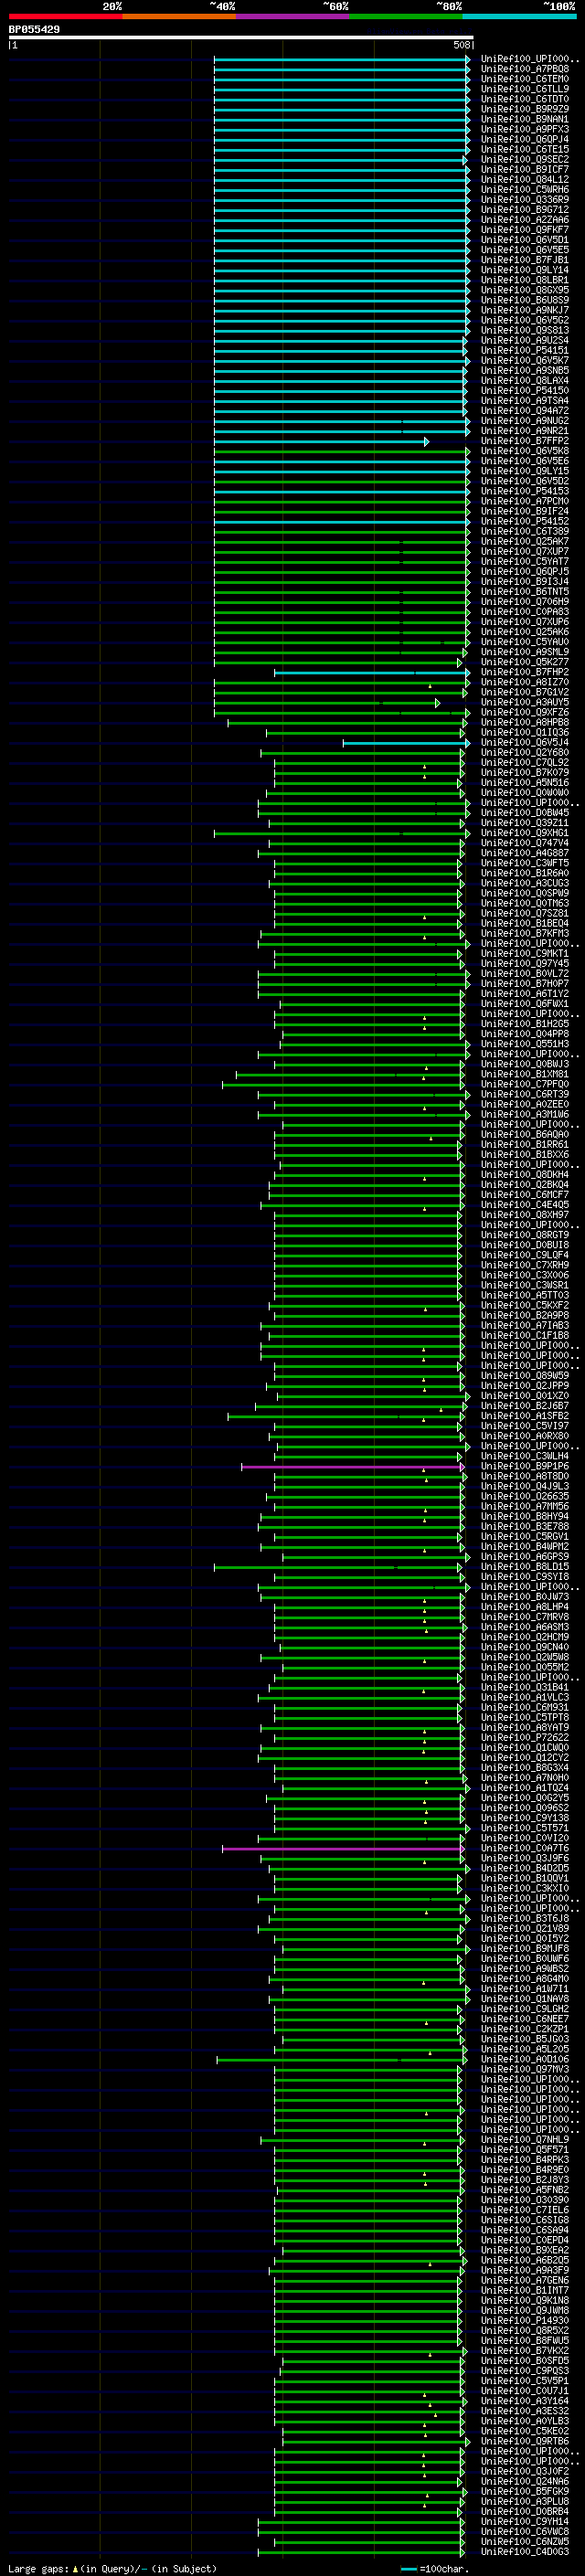This screenshot has width=585, height=2576.
Task: Click the UniRef100_A3AUY5 label
Action: coord(525,703)
